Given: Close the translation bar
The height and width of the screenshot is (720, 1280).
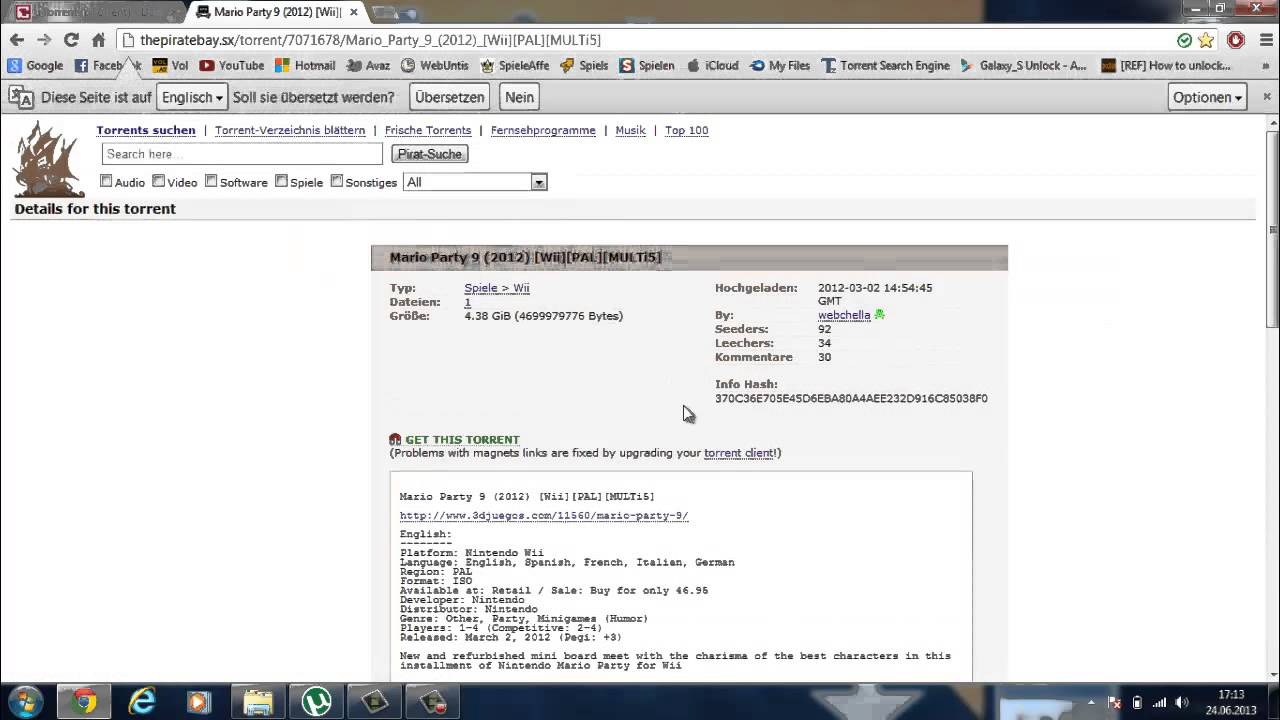Looking at the screenshot, I should tap(1267, 97).
